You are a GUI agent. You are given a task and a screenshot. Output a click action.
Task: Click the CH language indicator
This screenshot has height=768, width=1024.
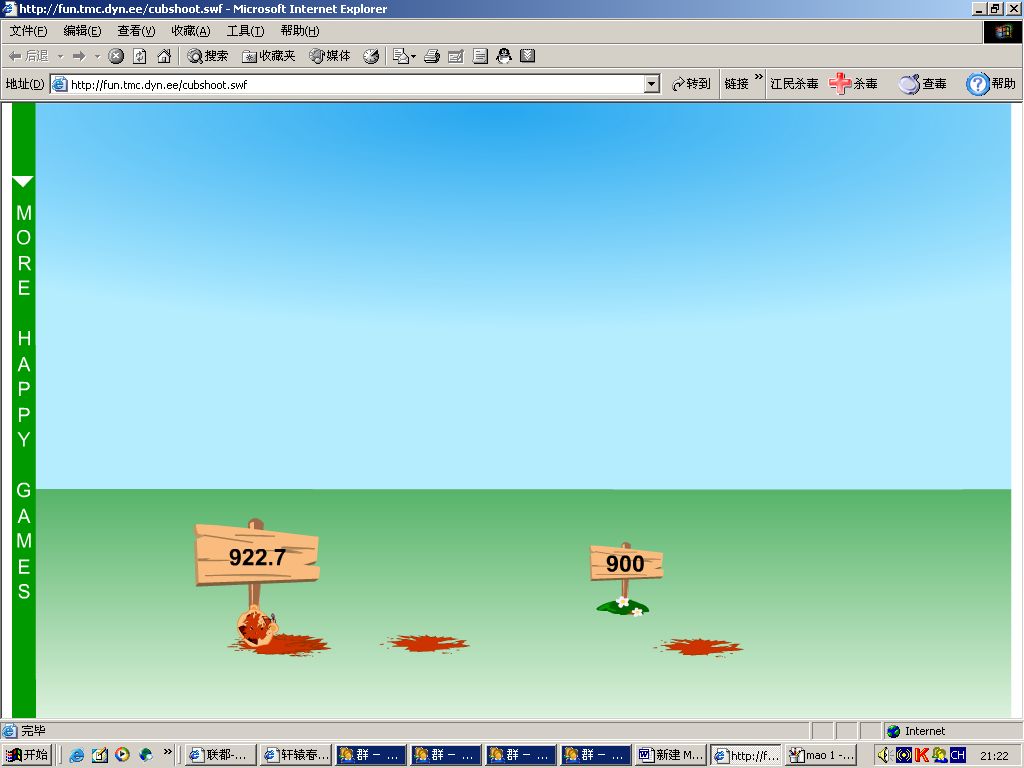(957, 755)
